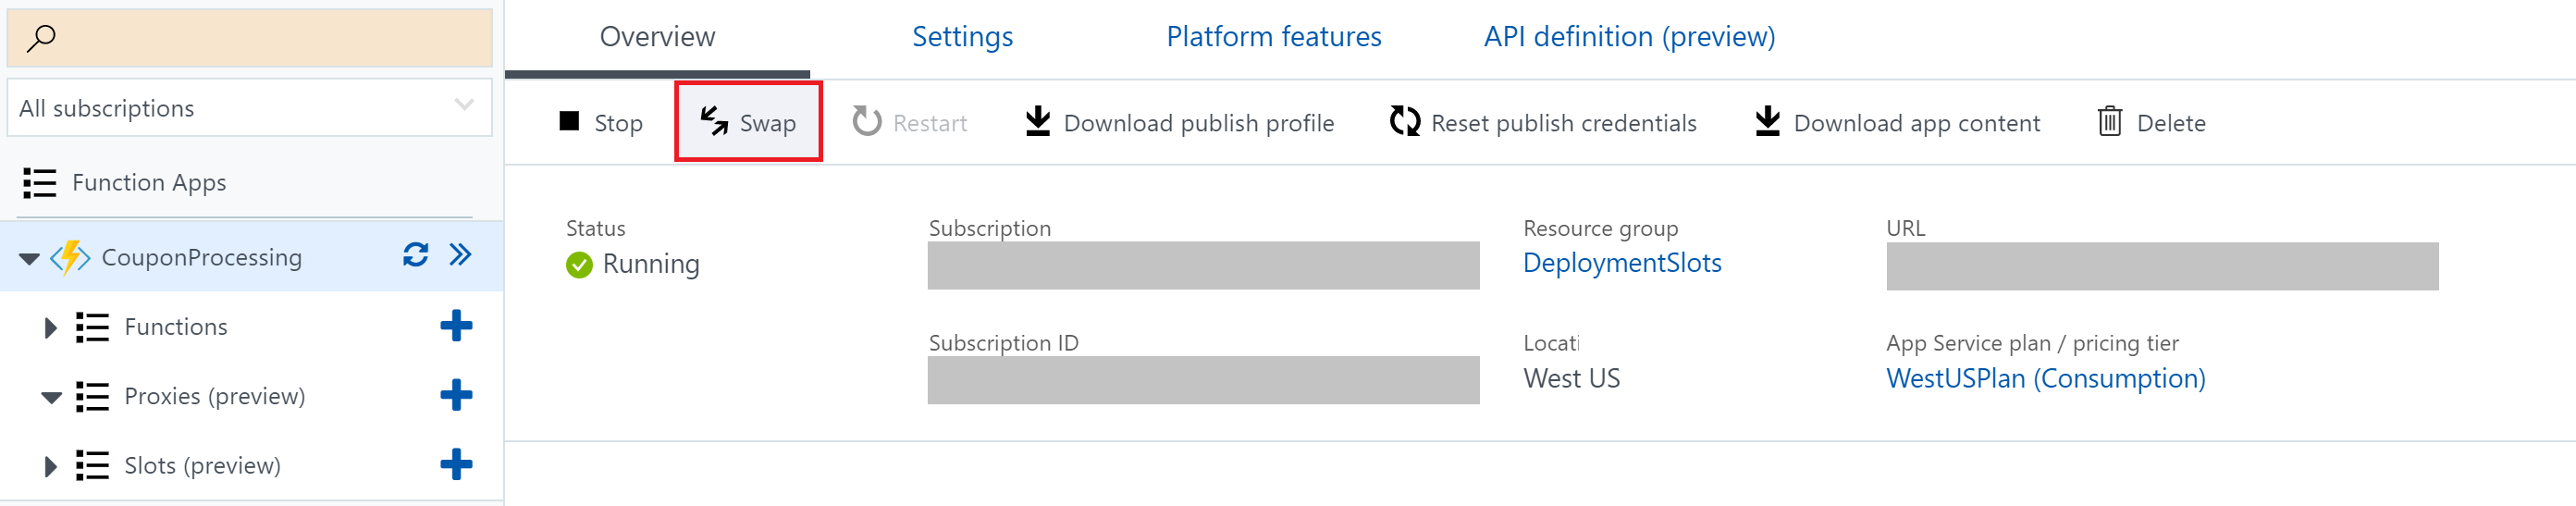Add a new function with plus icon
Image resolution: width=2576 pixels, height=506 pixels.
click(x=456, y=326)
